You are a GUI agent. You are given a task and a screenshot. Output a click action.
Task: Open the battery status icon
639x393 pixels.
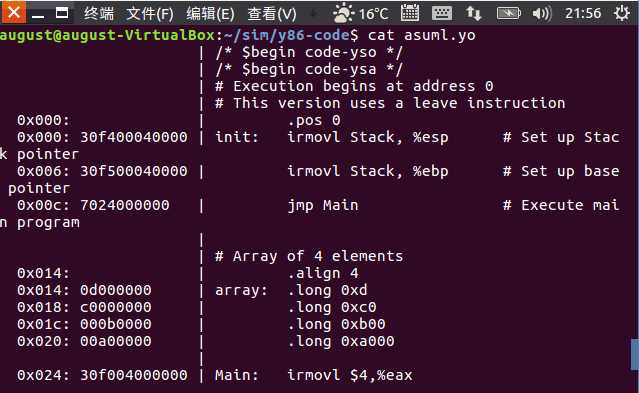coord(508,13)
